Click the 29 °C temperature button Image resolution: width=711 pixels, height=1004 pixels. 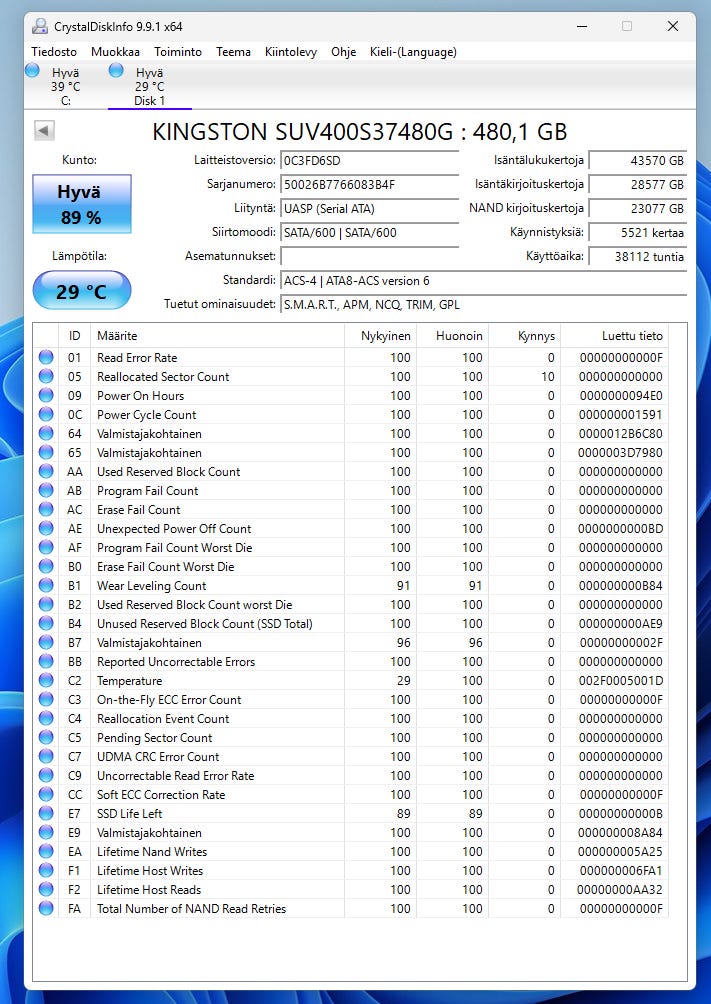pos(82,291)
